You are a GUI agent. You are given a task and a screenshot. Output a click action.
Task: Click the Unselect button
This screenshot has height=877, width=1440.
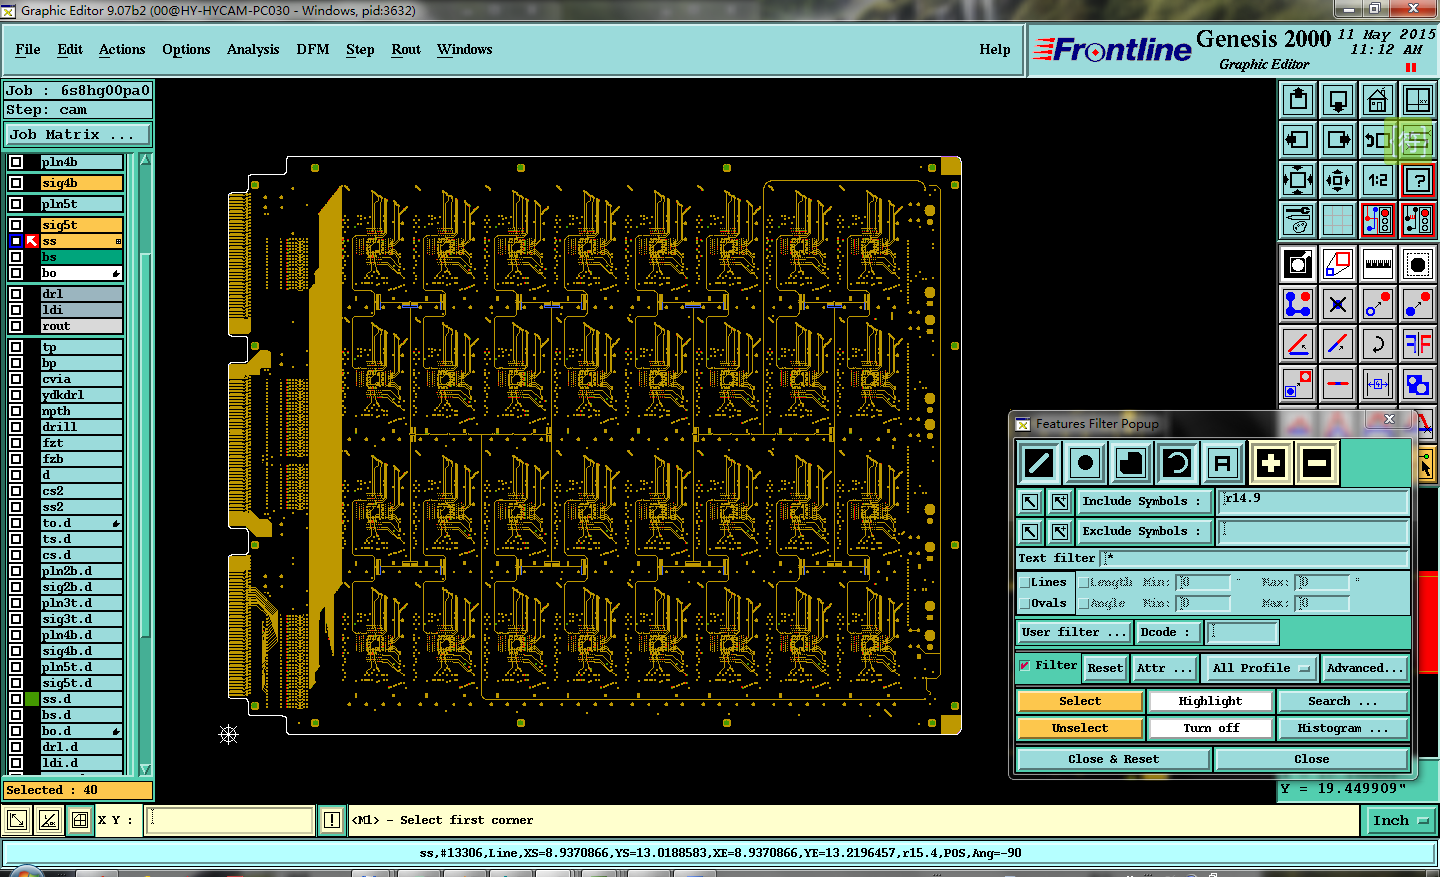(x=1080, y=728)
